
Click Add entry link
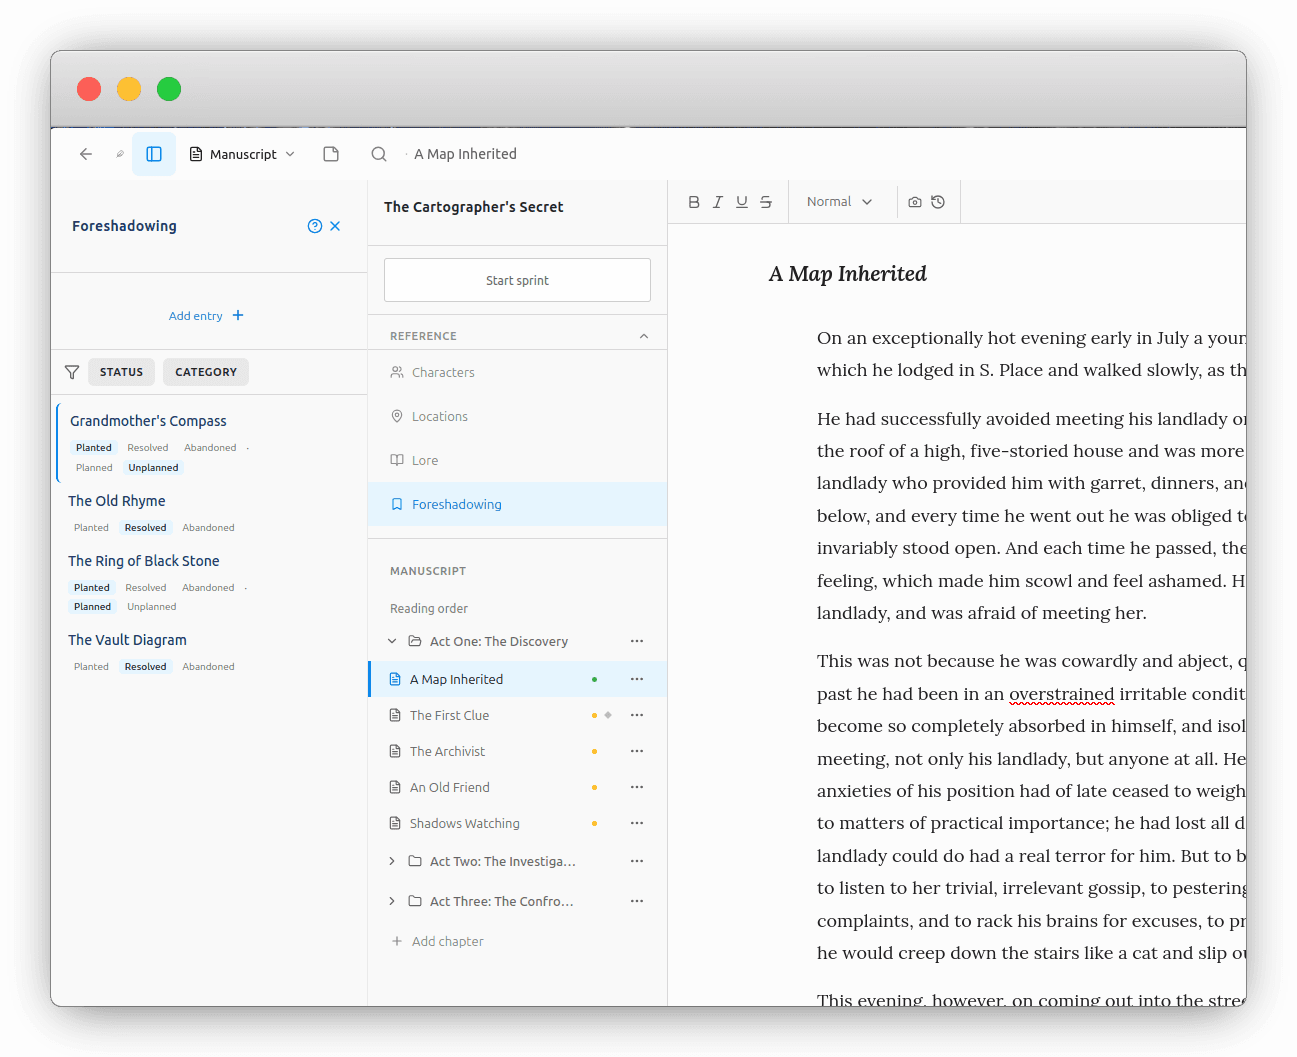pos(207,315)
